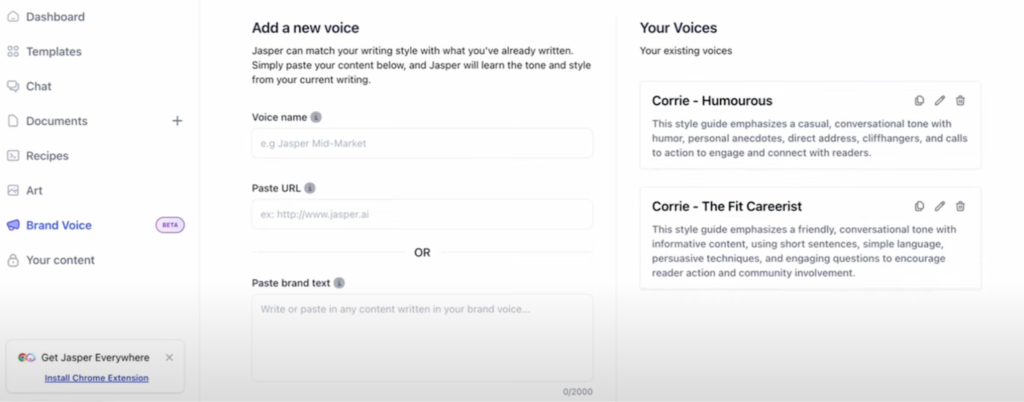Copy the Corrie - Humourous voice
Viewport: 1024px width, 402px height.
(920, 101)
